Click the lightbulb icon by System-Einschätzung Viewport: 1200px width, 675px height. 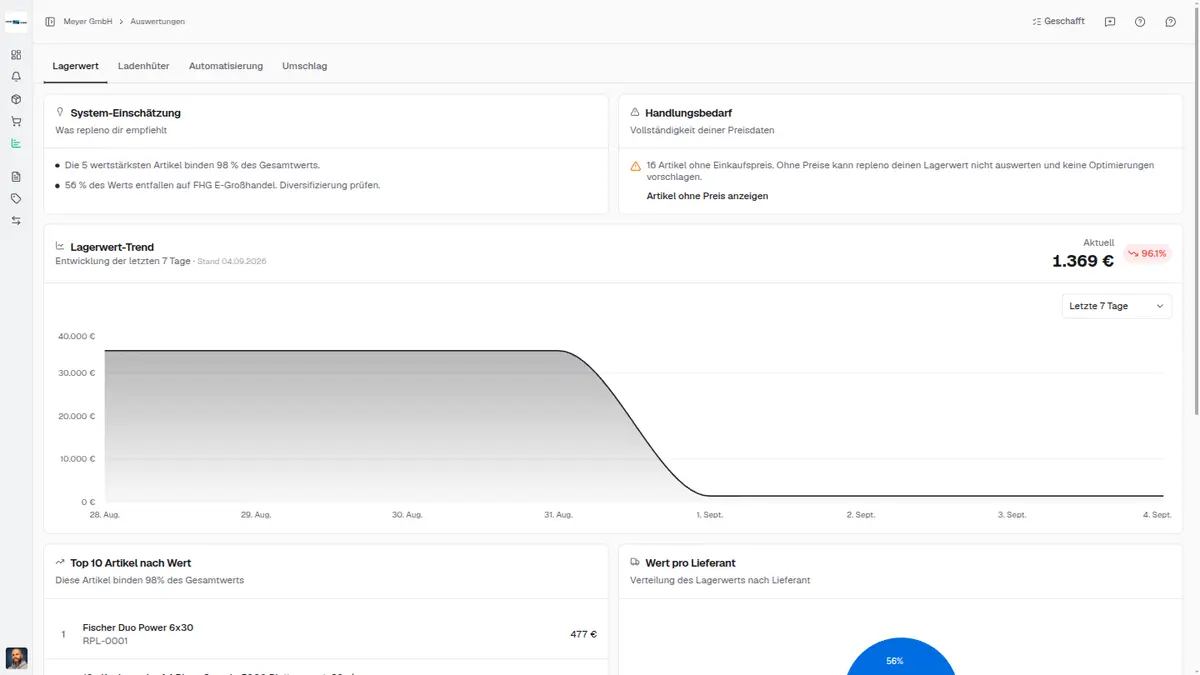point(60,112)
